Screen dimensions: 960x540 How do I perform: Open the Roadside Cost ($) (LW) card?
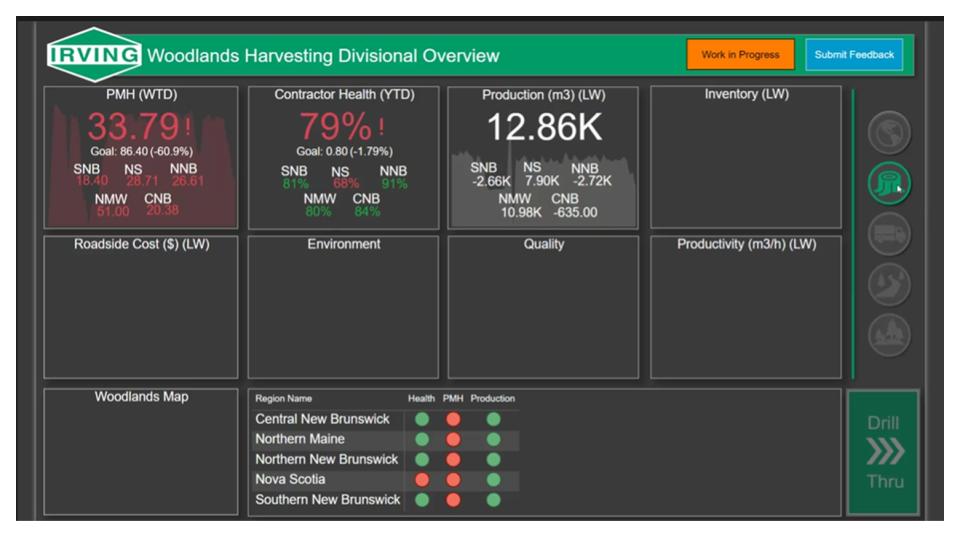click(141, 307)
